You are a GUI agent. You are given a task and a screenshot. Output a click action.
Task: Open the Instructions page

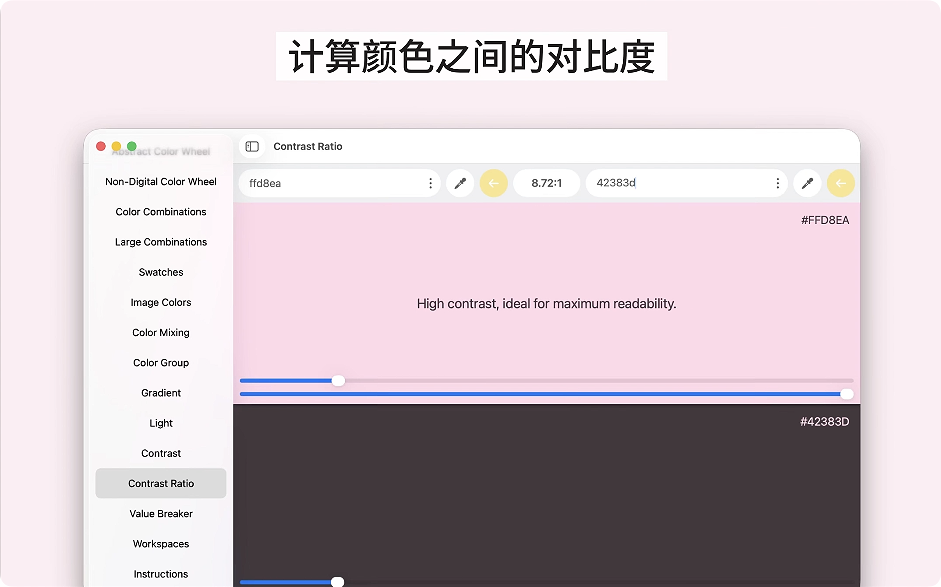point(160,573)
